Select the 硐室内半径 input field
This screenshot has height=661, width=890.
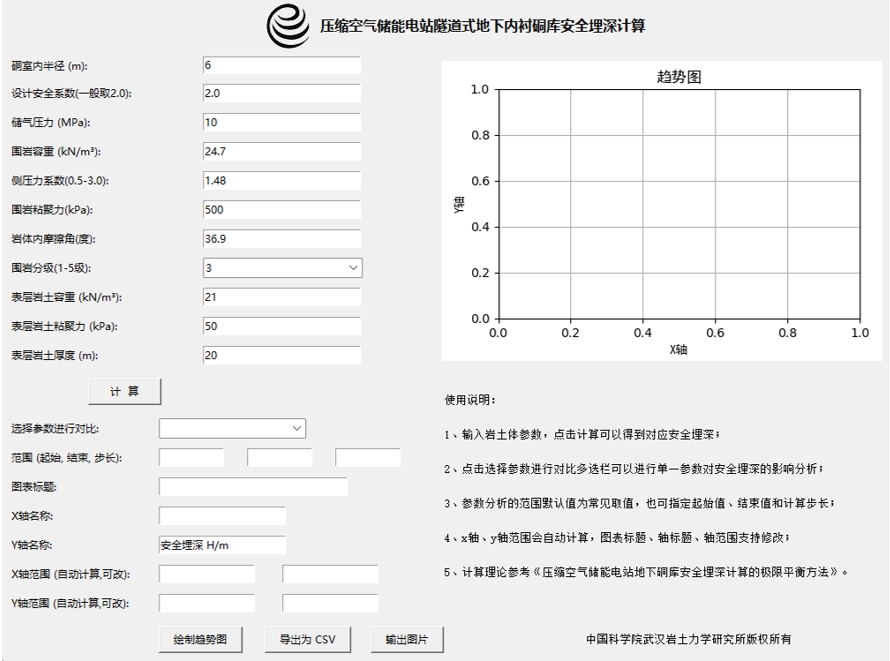[x=280, y=65]
